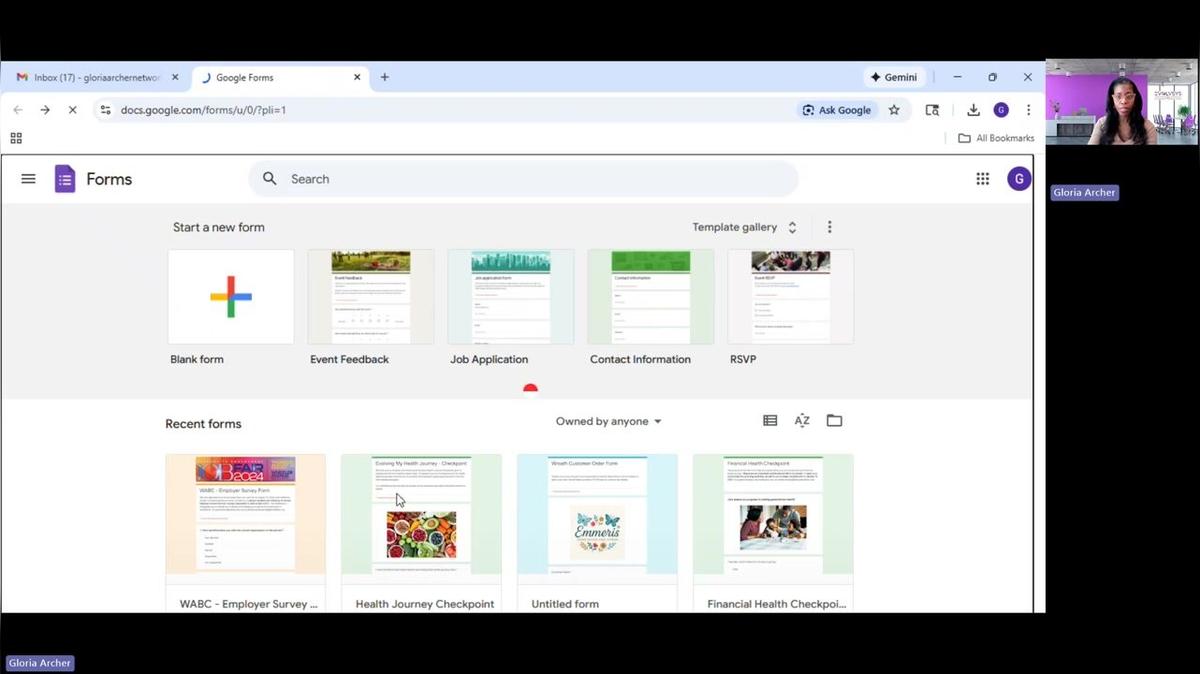
Task: Open the Google apps launcher grid
Action: pyautogui.click(x=982, y=178)
